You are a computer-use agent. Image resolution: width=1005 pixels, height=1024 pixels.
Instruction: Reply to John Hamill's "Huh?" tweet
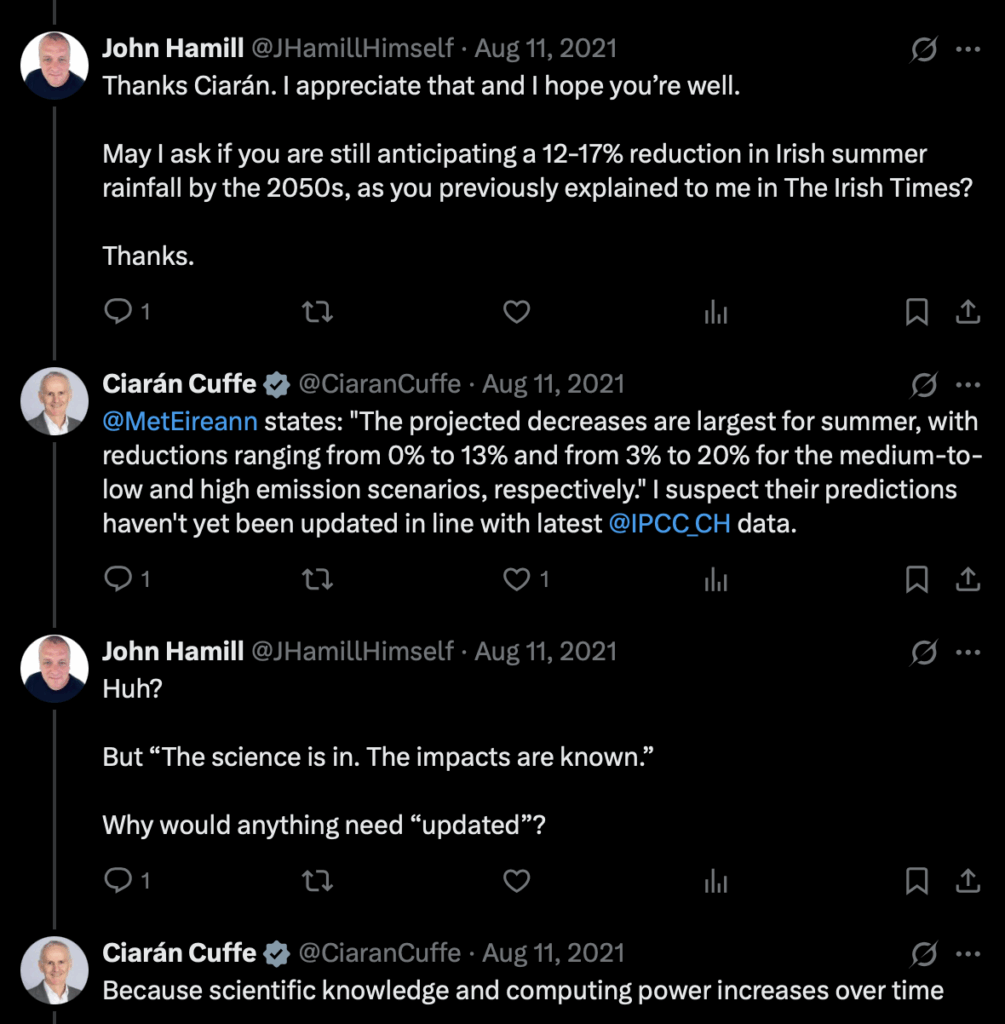click(x=119, y=881)
